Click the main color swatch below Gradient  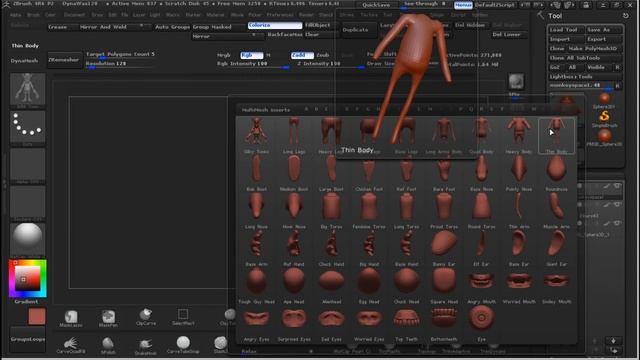pyautogui.click(x=37, y=316)
